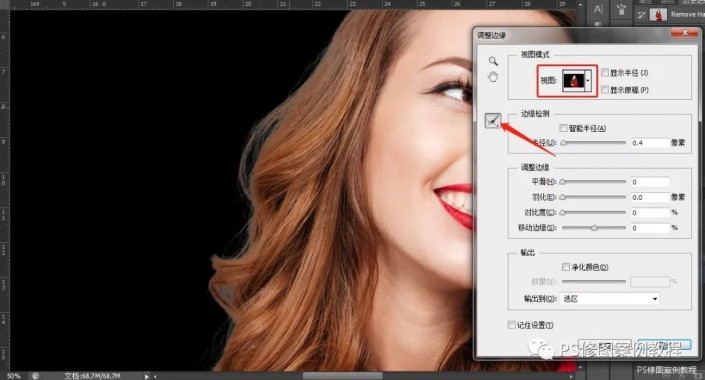Screen dimensions: 705x380
Task: Click the horizontal scrollbar below the canvas
Action: 343,376
